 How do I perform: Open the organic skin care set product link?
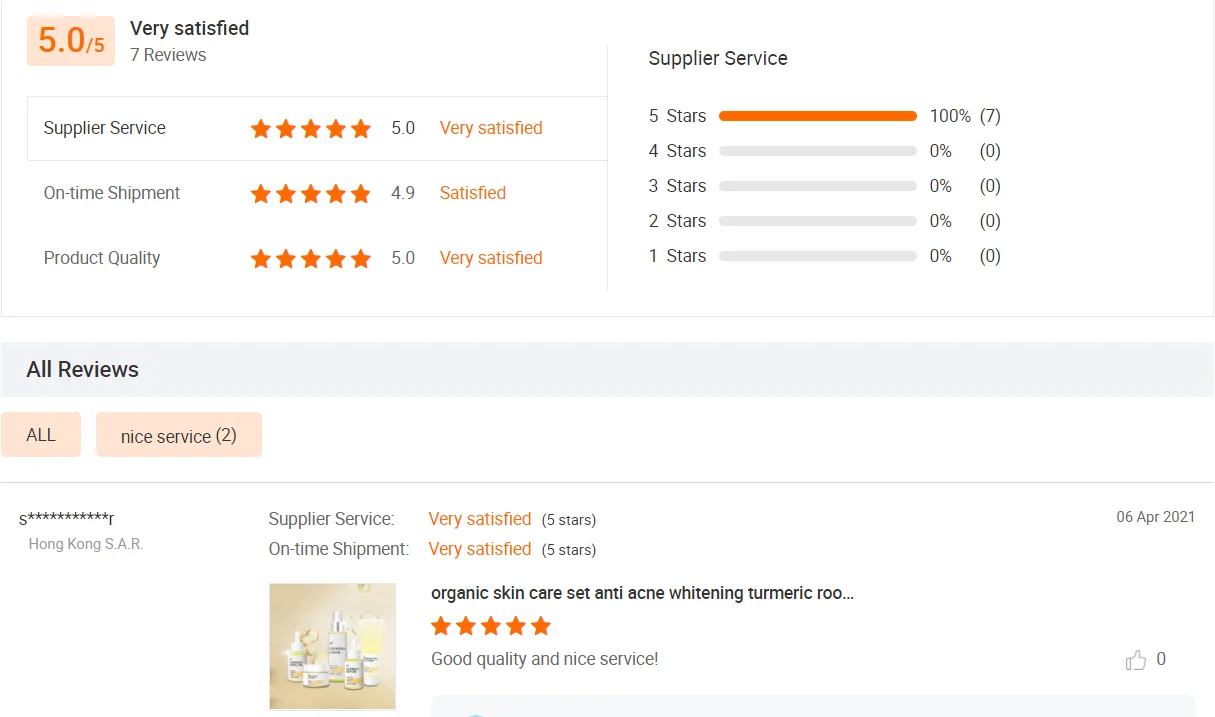click(x=642, y=593)
